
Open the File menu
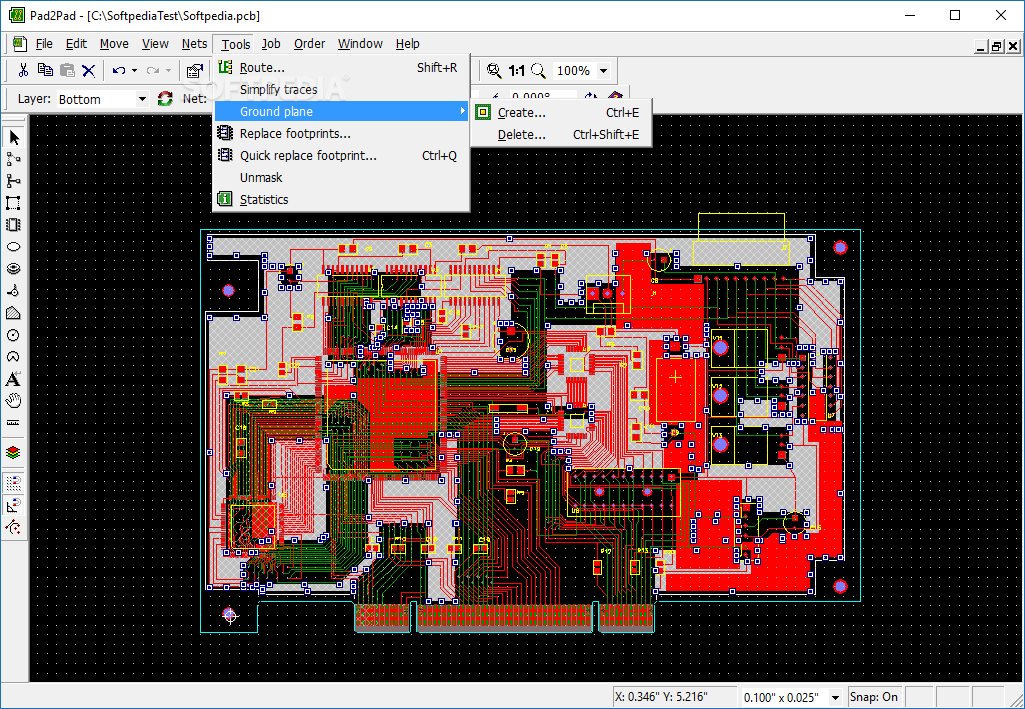point(44,44)
